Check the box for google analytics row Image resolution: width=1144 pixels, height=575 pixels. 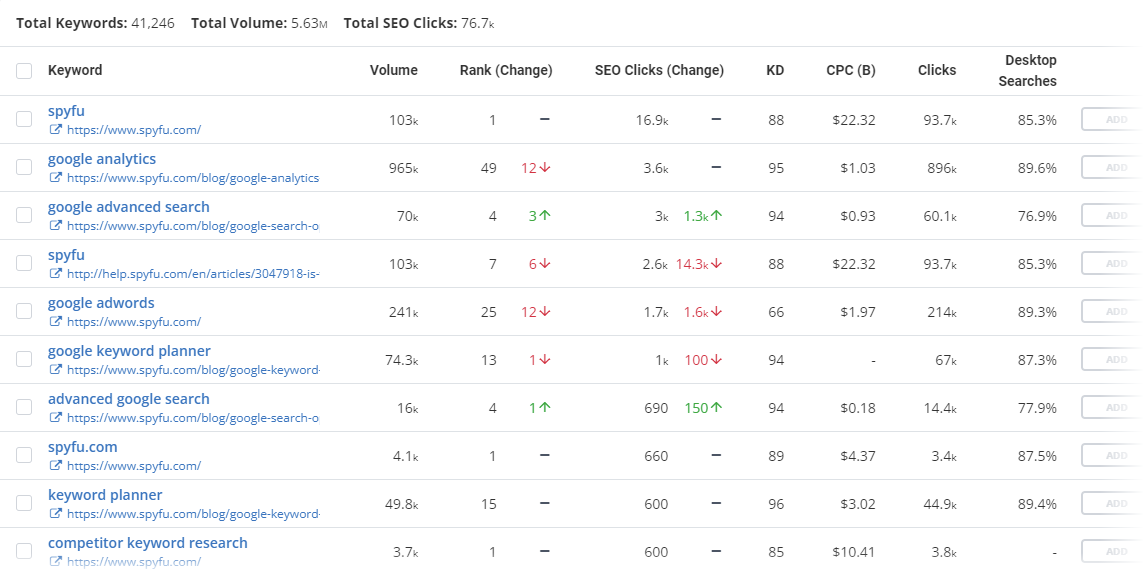point(24,167)
